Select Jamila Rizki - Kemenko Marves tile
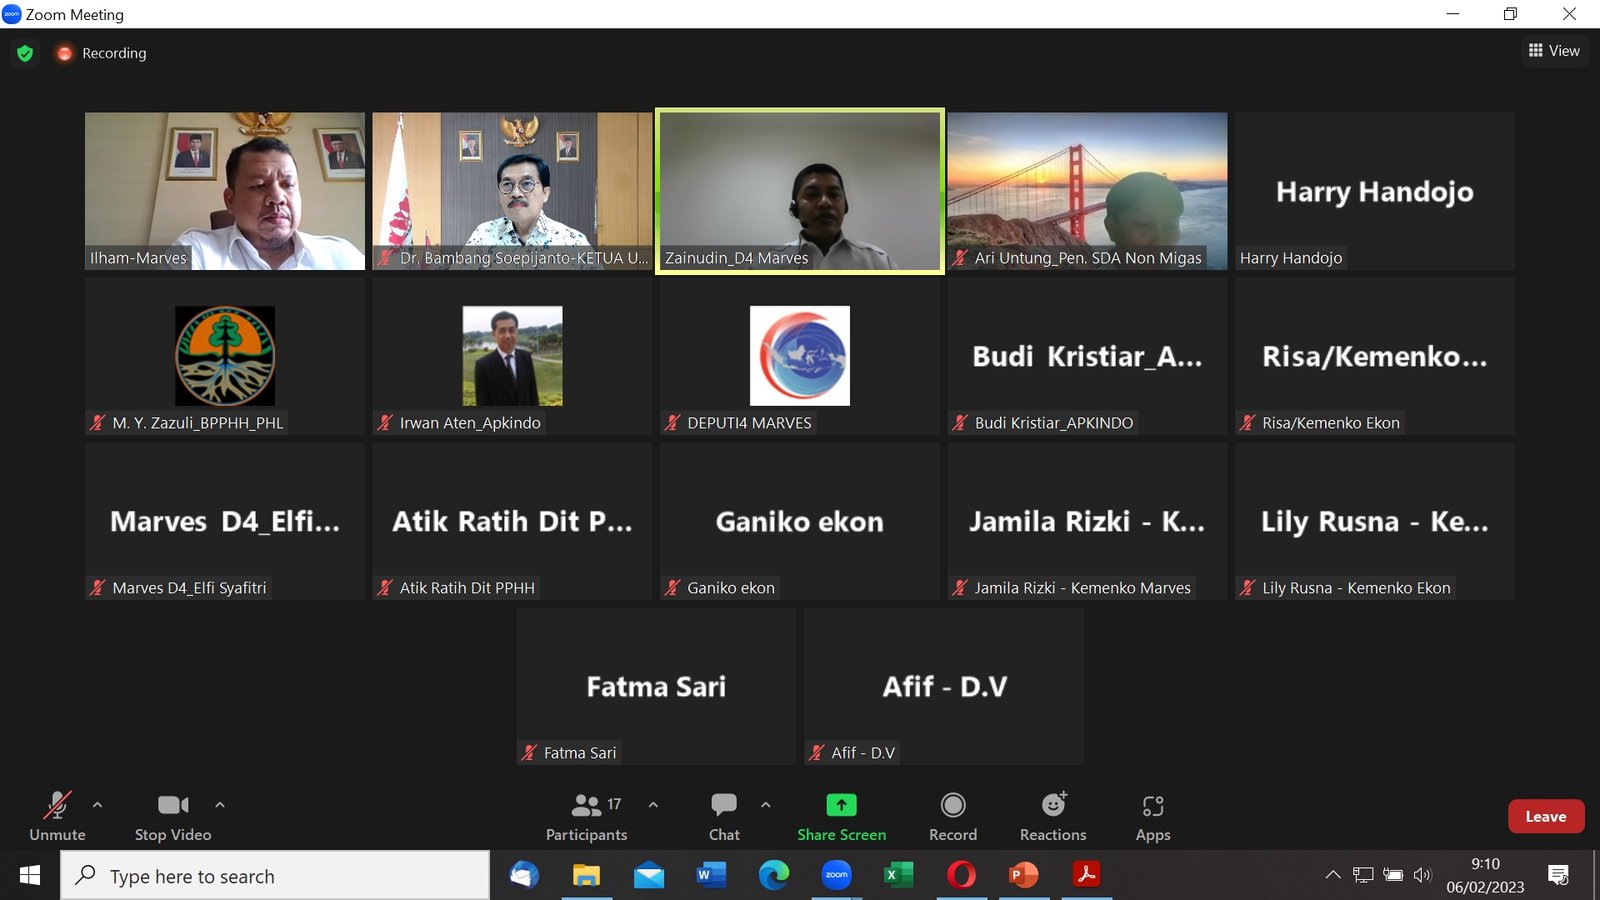The image size is (1600, 900). point(1087,521)
